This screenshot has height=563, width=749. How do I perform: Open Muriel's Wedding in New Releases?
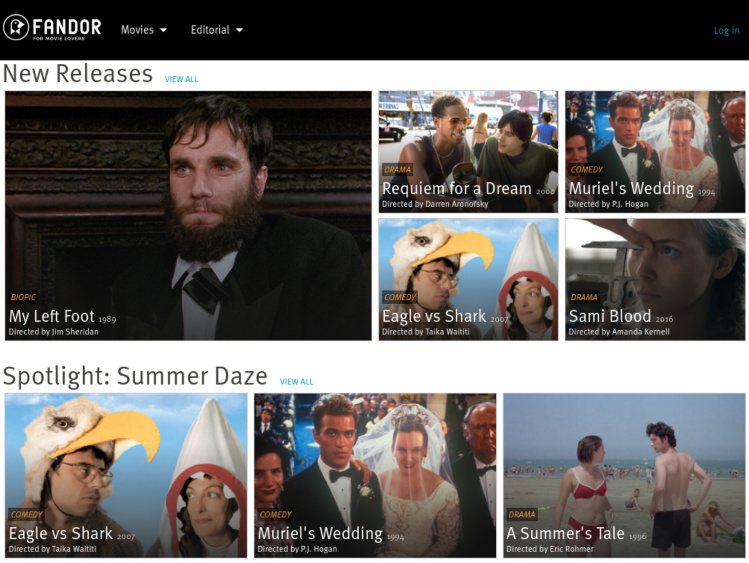655,152
